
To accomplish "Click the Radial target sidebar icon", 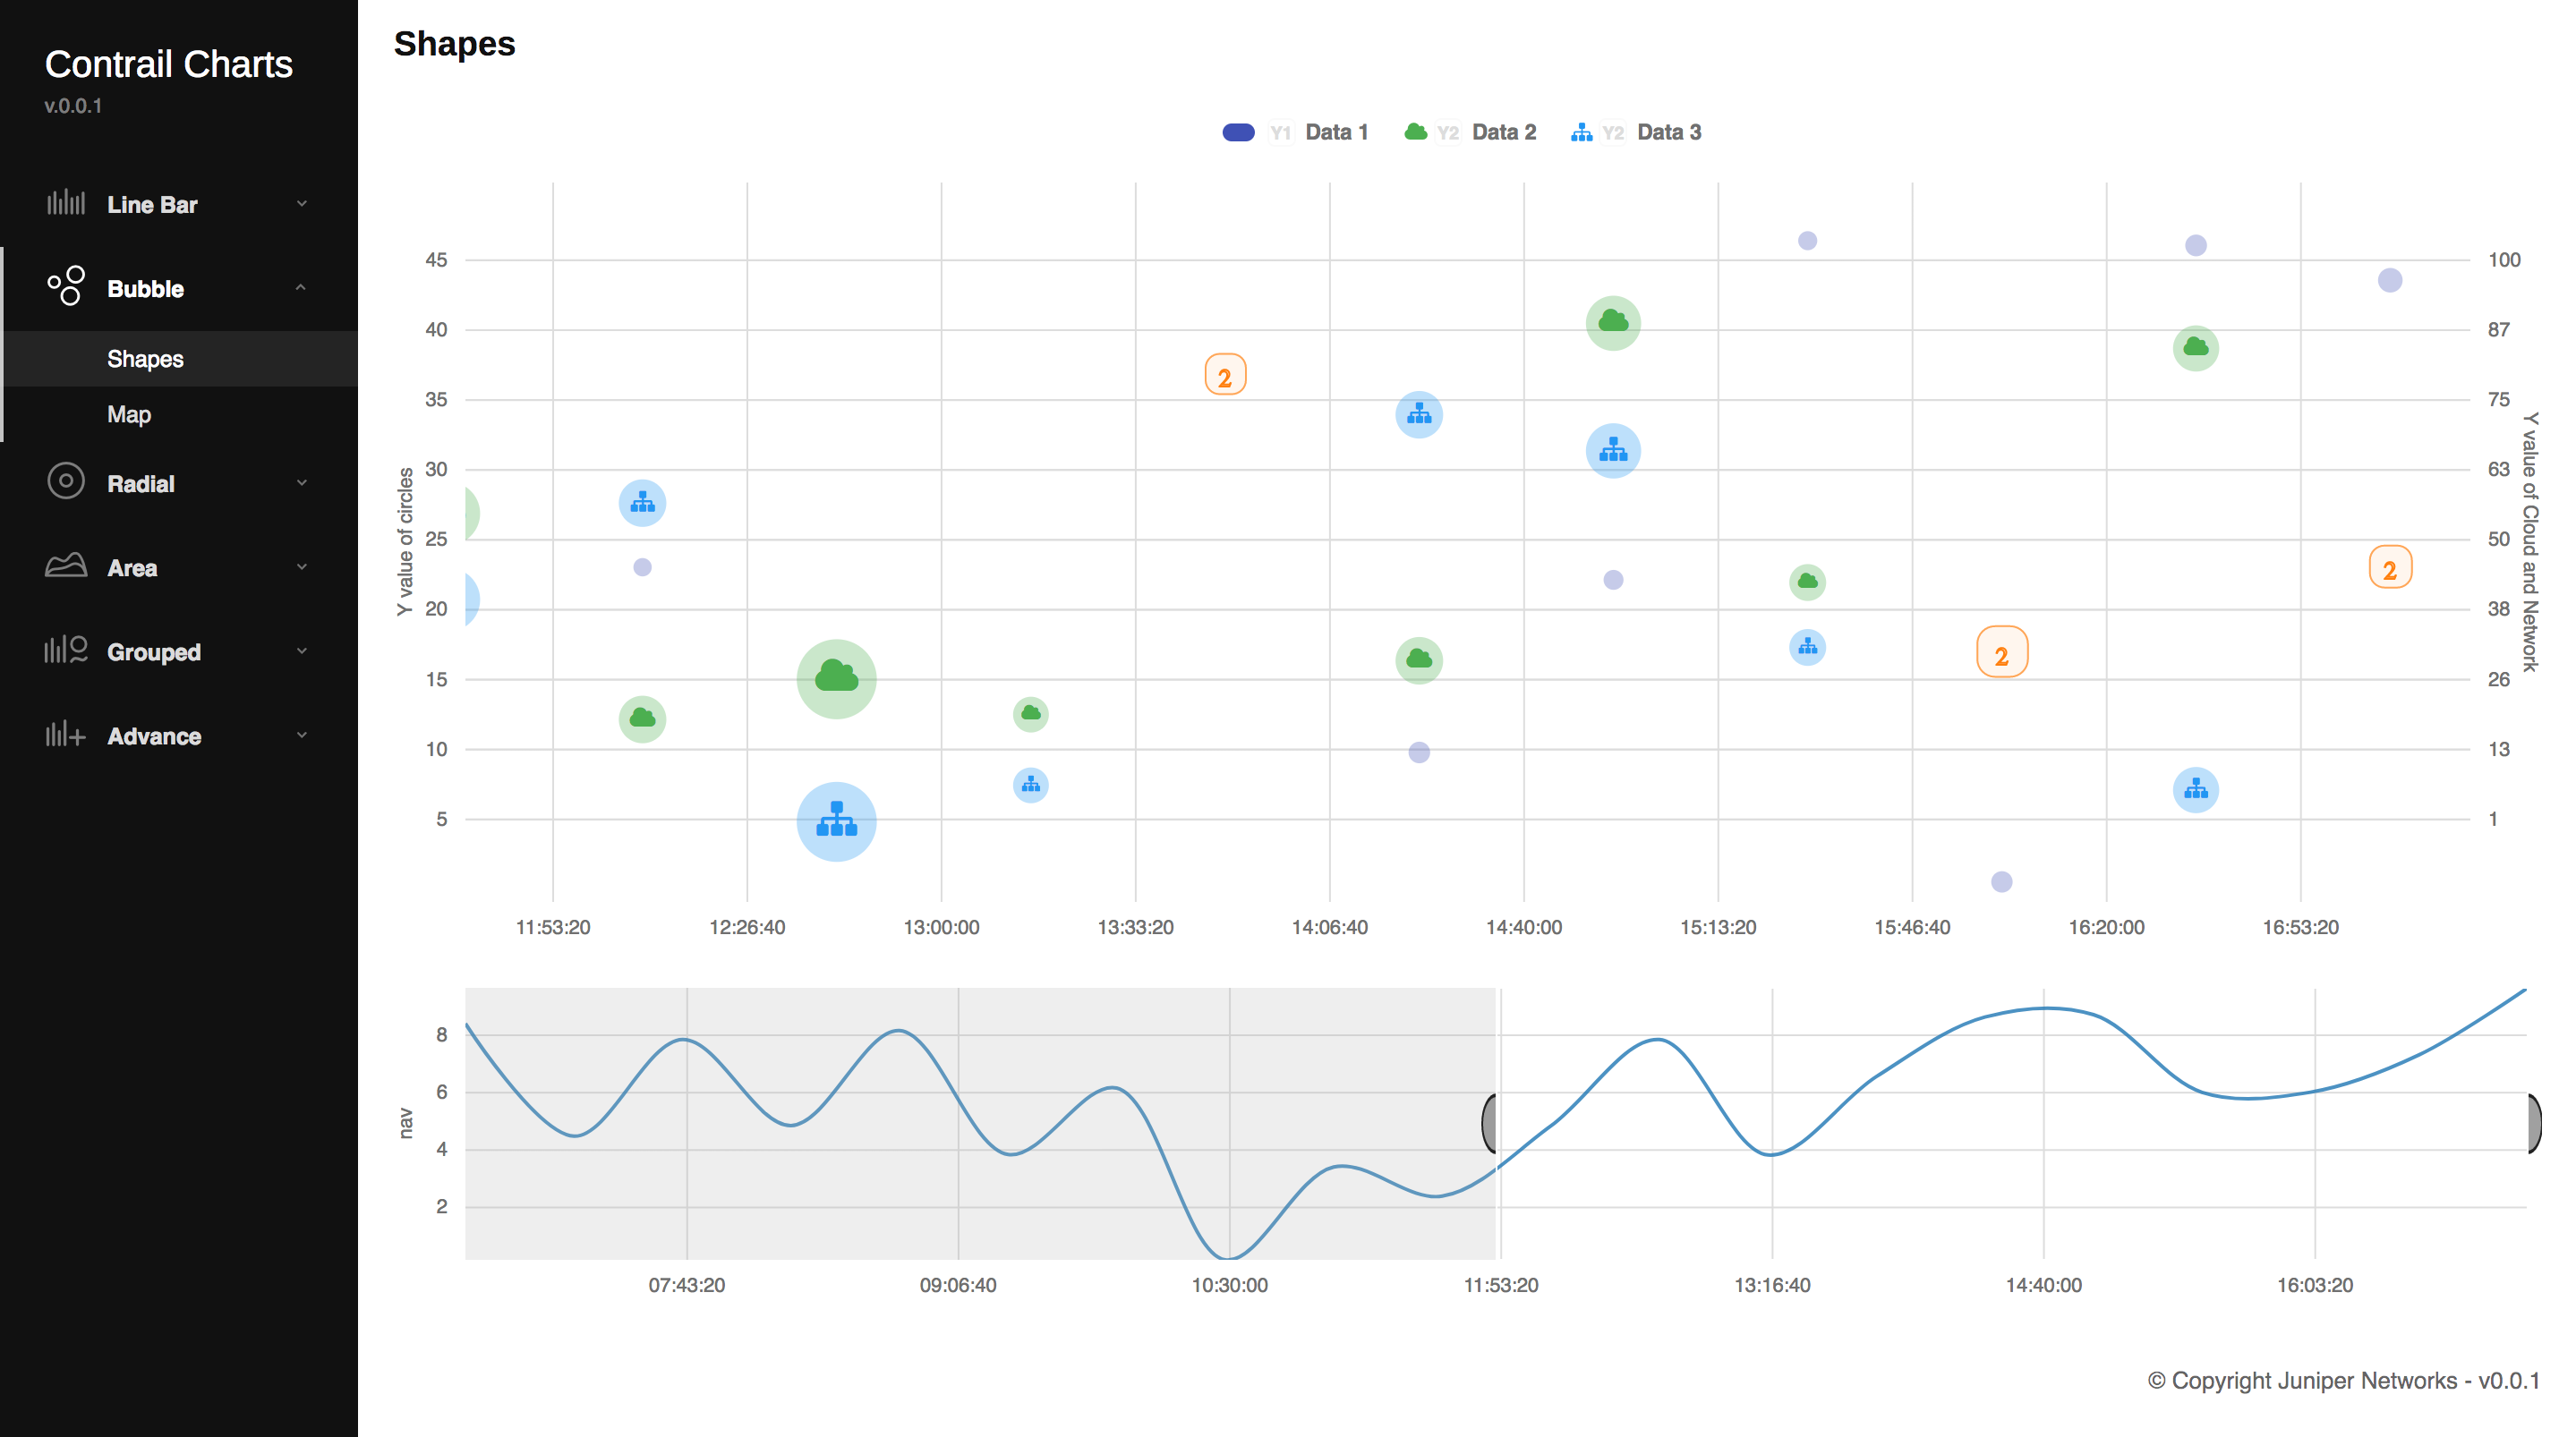I will tap(66, 481).
